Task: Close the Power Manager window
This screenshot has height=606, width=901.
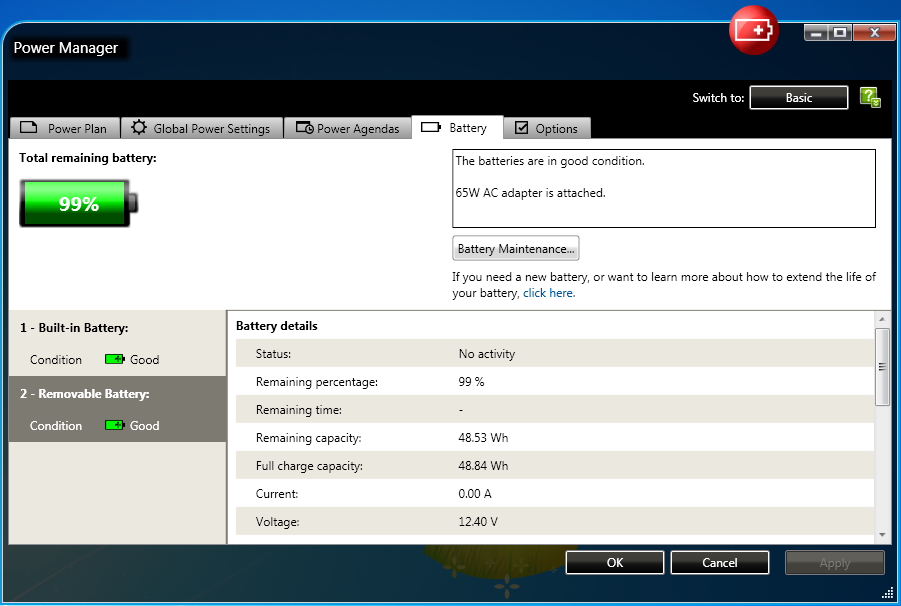Action: [x=874, y=33]
